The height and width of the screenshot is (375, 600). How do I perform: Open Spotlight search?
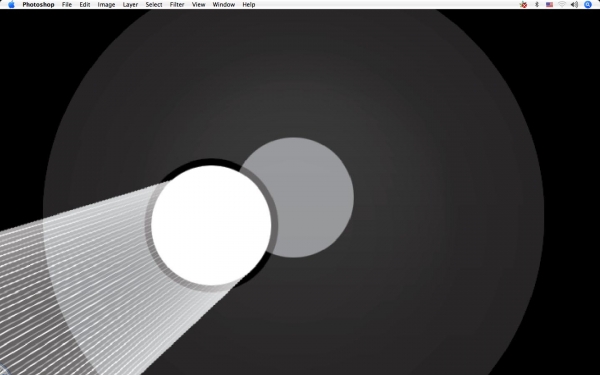tap(588, 5)
